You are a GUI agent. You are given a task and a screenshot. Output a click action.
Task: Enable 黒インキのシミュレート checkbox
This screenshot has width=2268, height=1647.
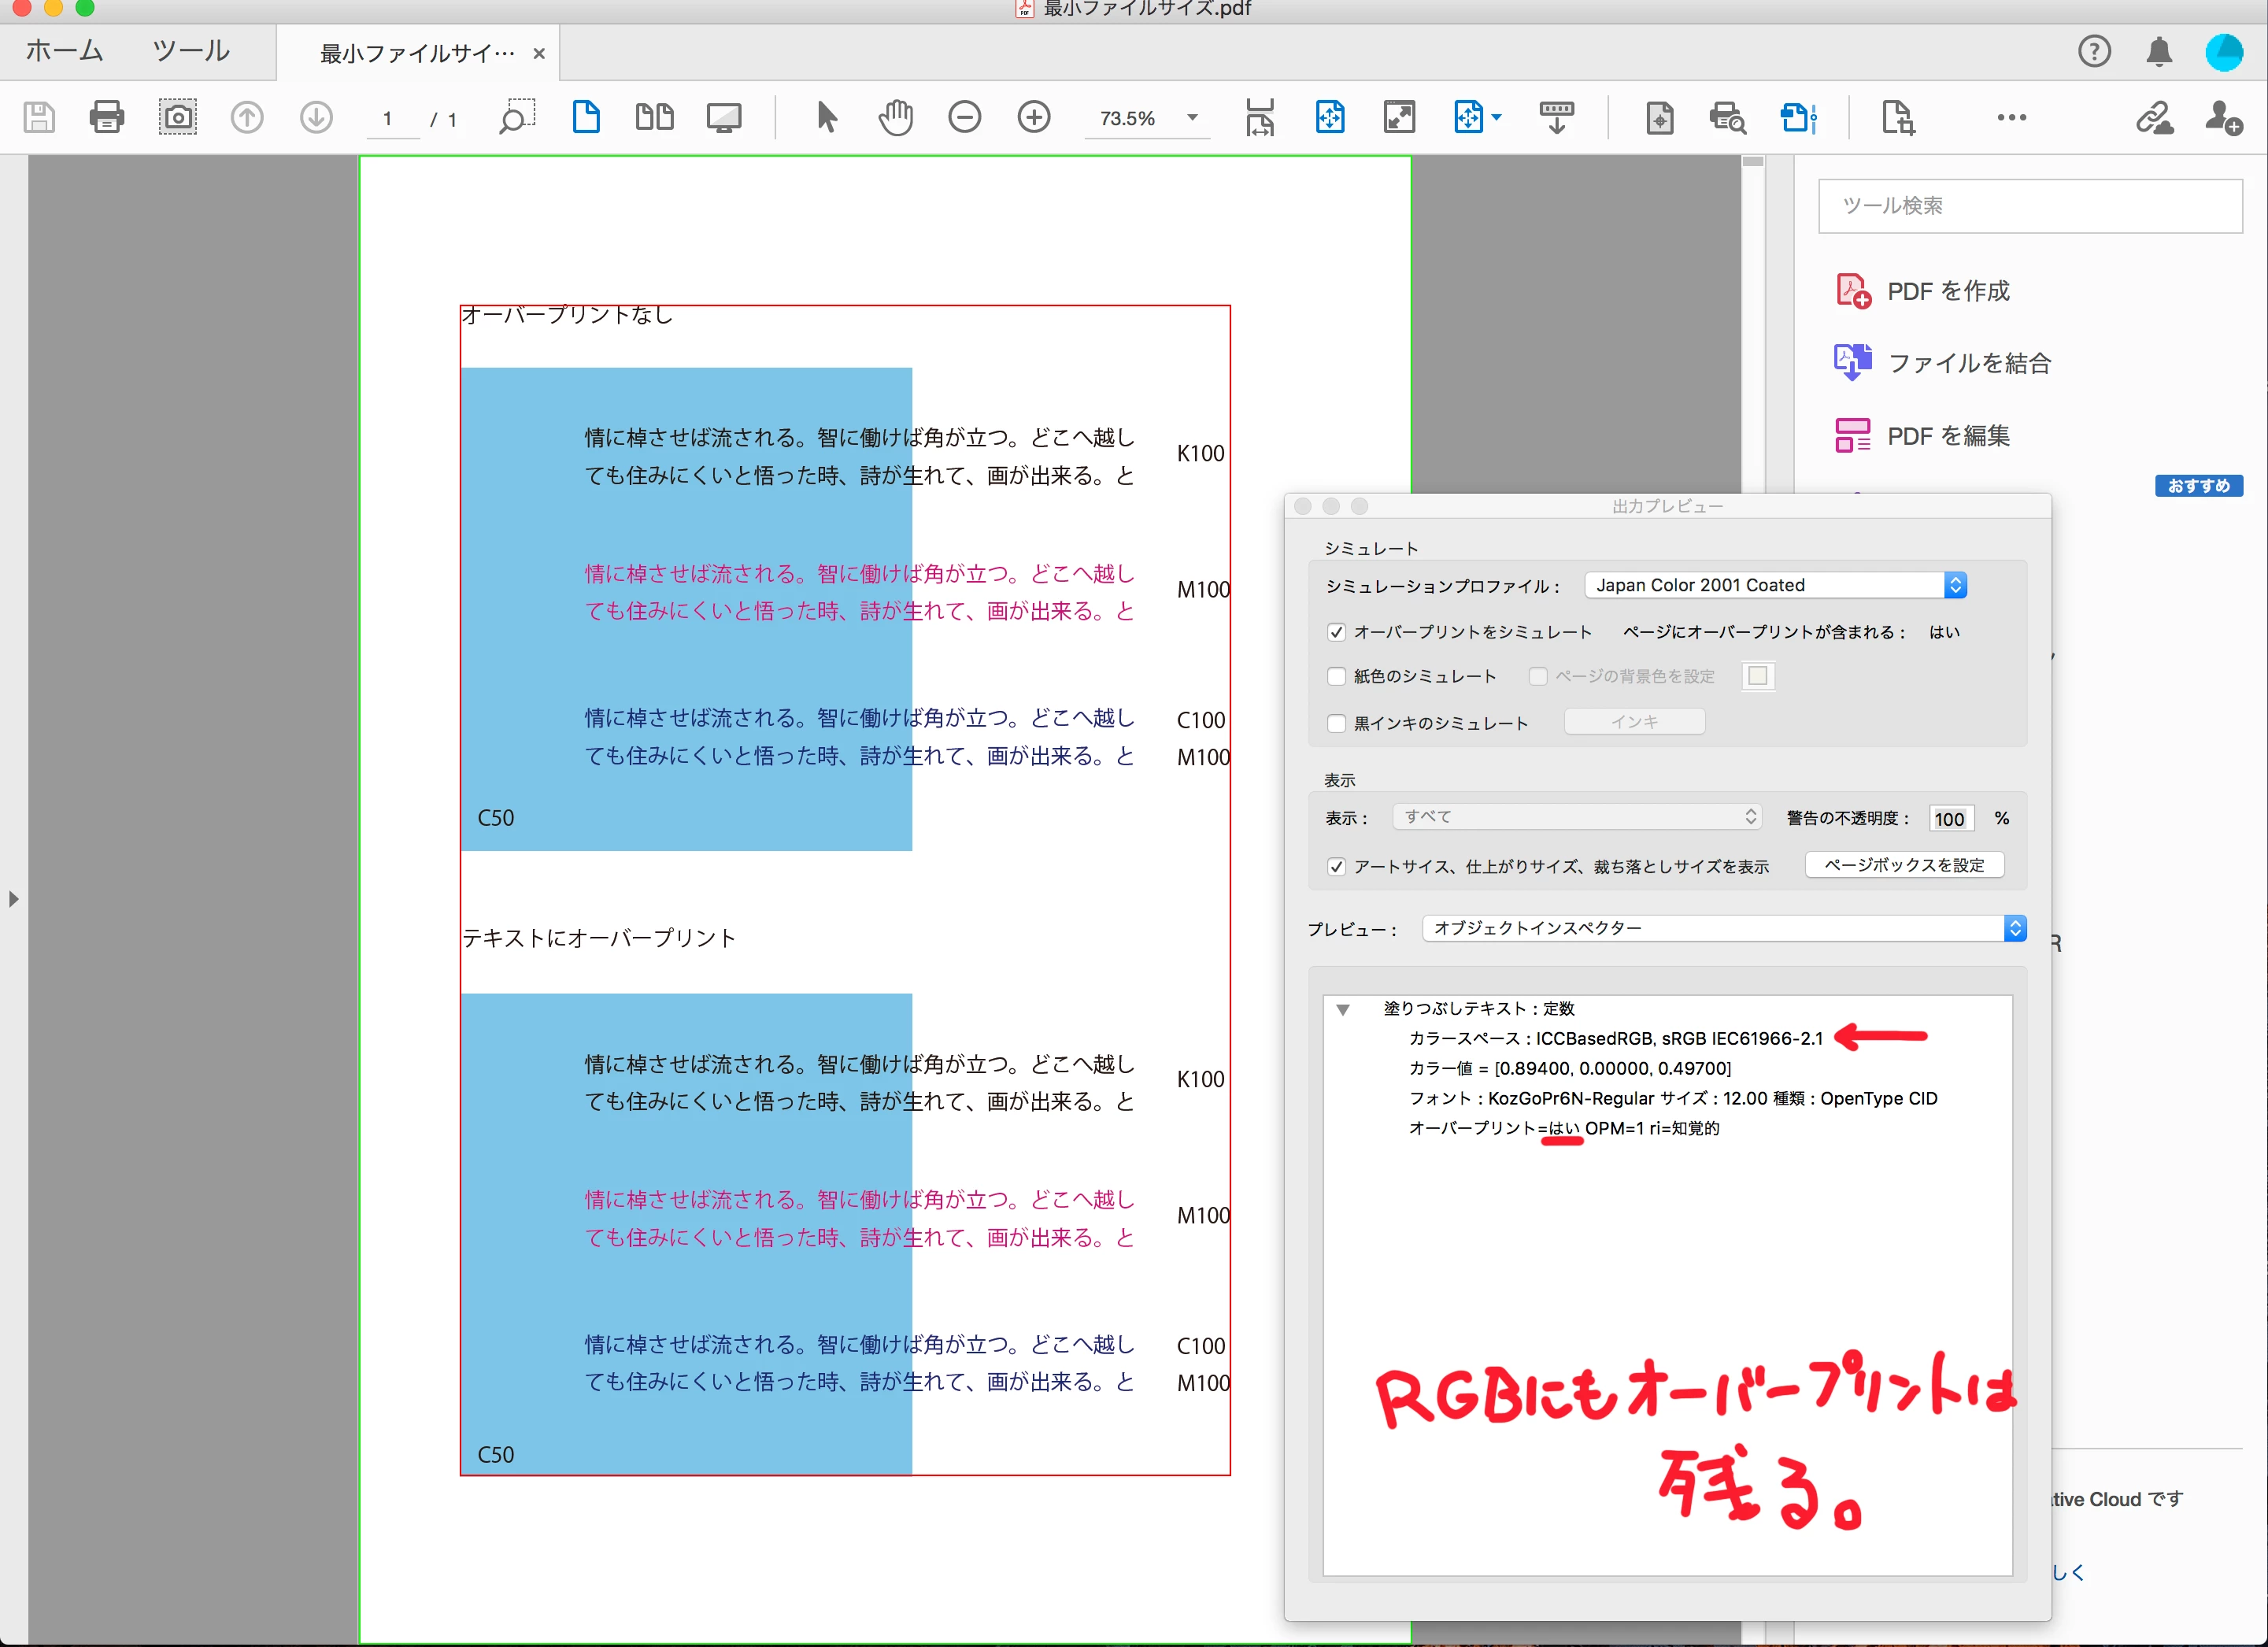tap(1336, 723)
